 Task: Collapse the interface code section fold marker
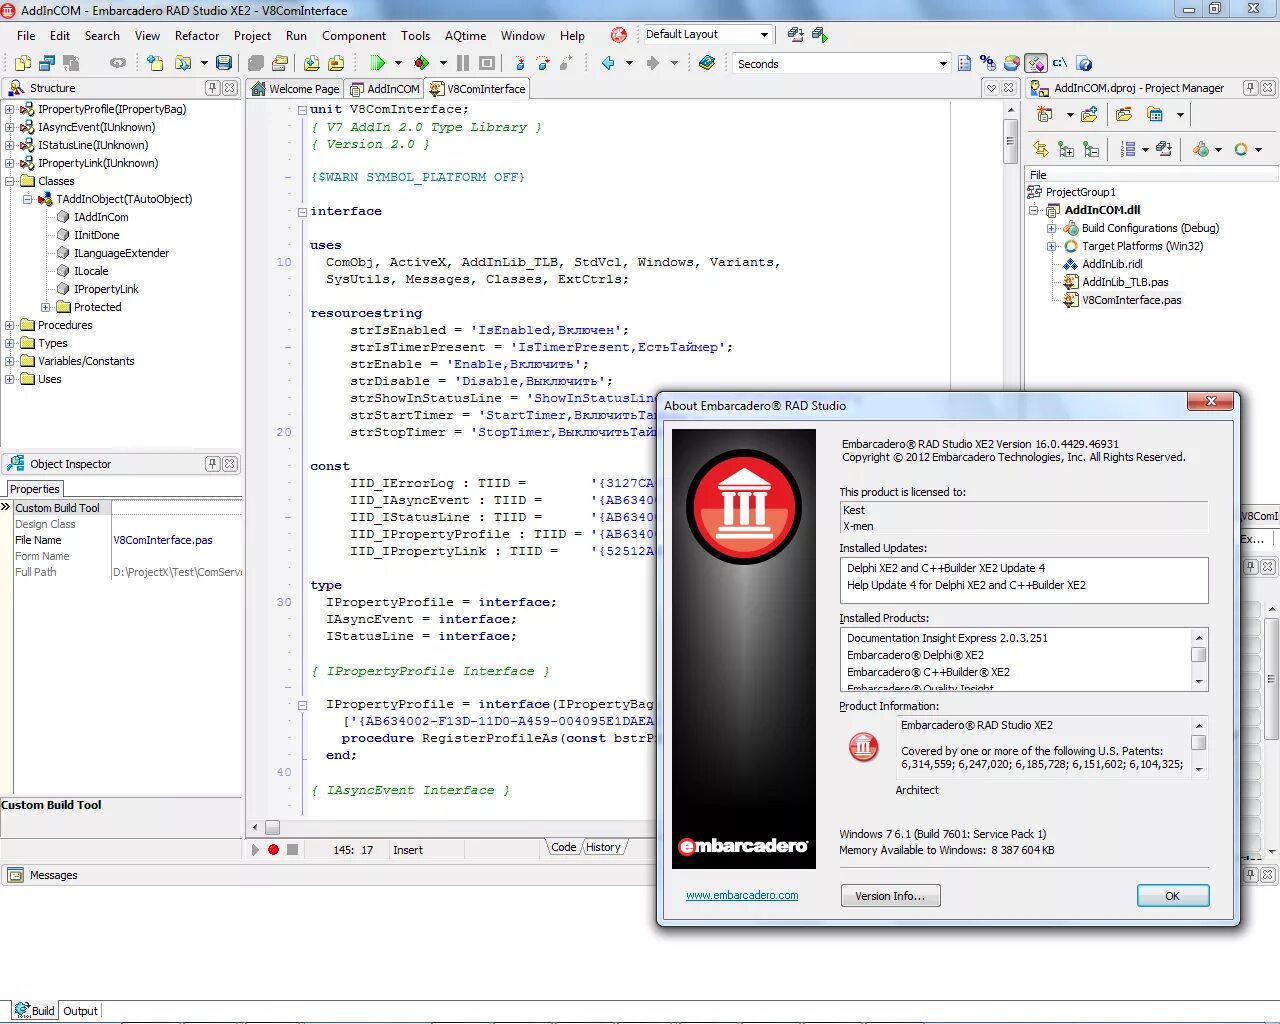302,212
